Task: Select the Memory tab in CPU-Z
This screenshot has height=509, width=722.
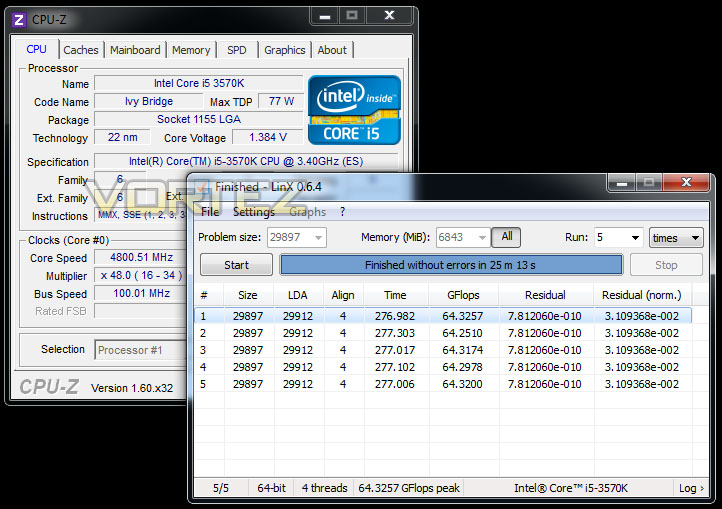Action: [191, 50]
